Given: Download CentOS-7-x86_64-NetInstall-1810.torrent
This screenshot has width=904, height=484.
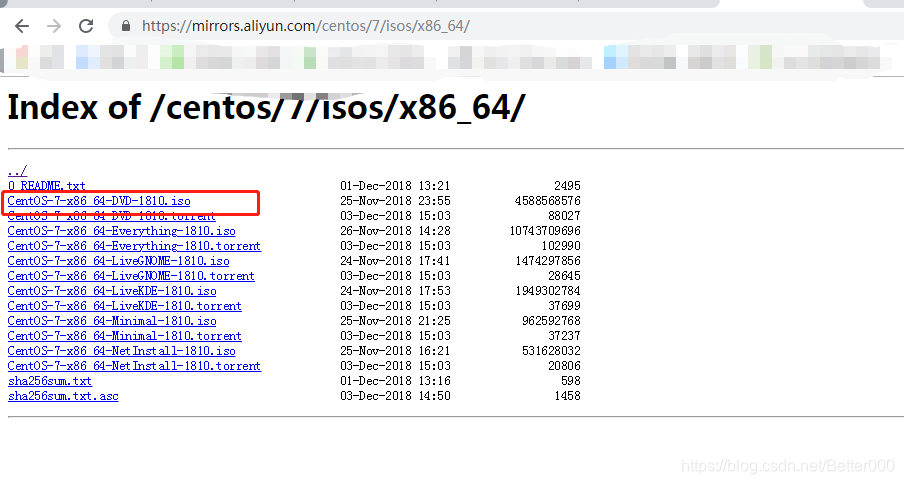Looking at the screenshot, I should [134, 366].
